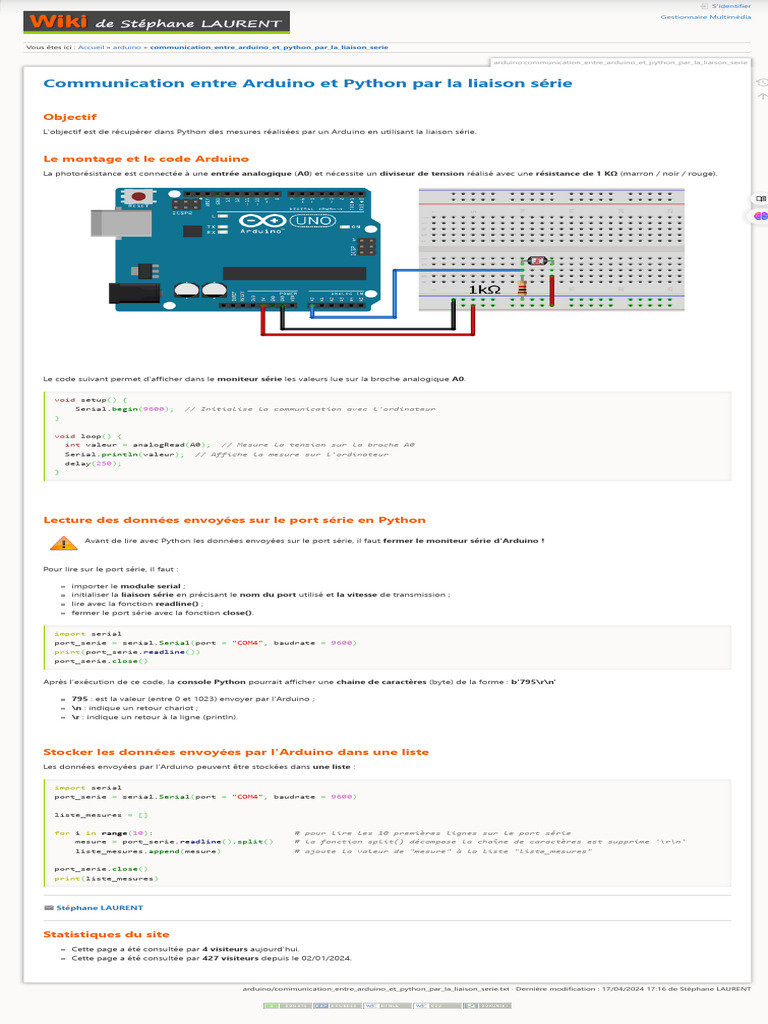Show old revisions with the clock icon
768x1024 pixels.
pyautogui.click(x=761, y=82)
